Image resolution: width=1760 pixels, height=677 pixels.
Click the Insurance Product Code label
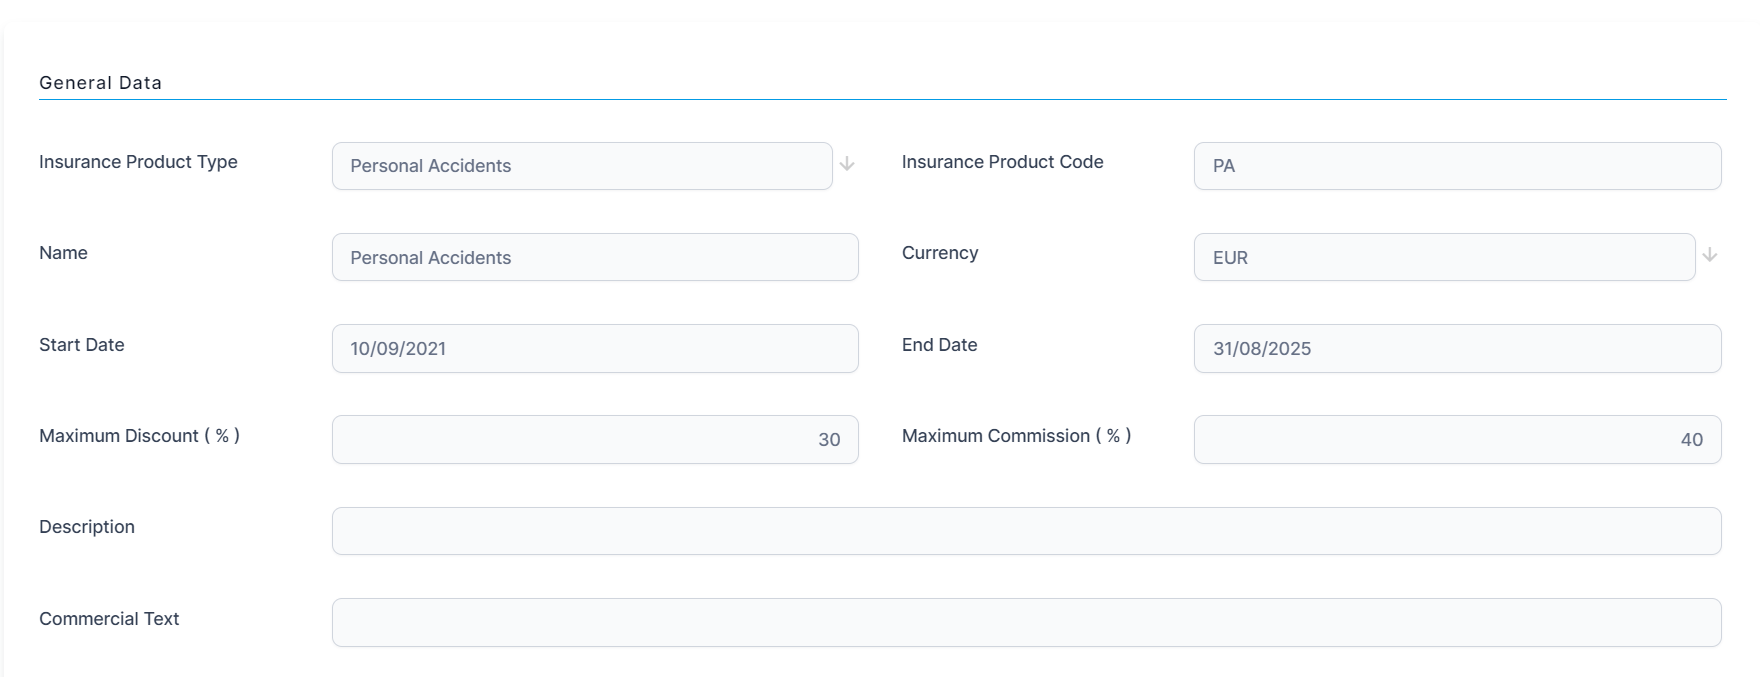pyautogui.click(x=1002, y=162)
